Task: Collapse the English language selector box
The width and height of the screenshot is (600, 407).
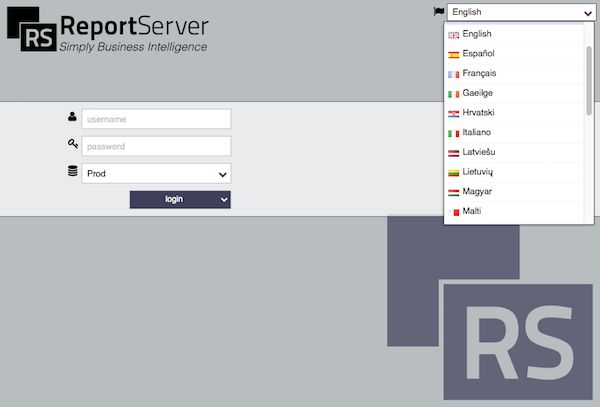Action: coord(521,12)
